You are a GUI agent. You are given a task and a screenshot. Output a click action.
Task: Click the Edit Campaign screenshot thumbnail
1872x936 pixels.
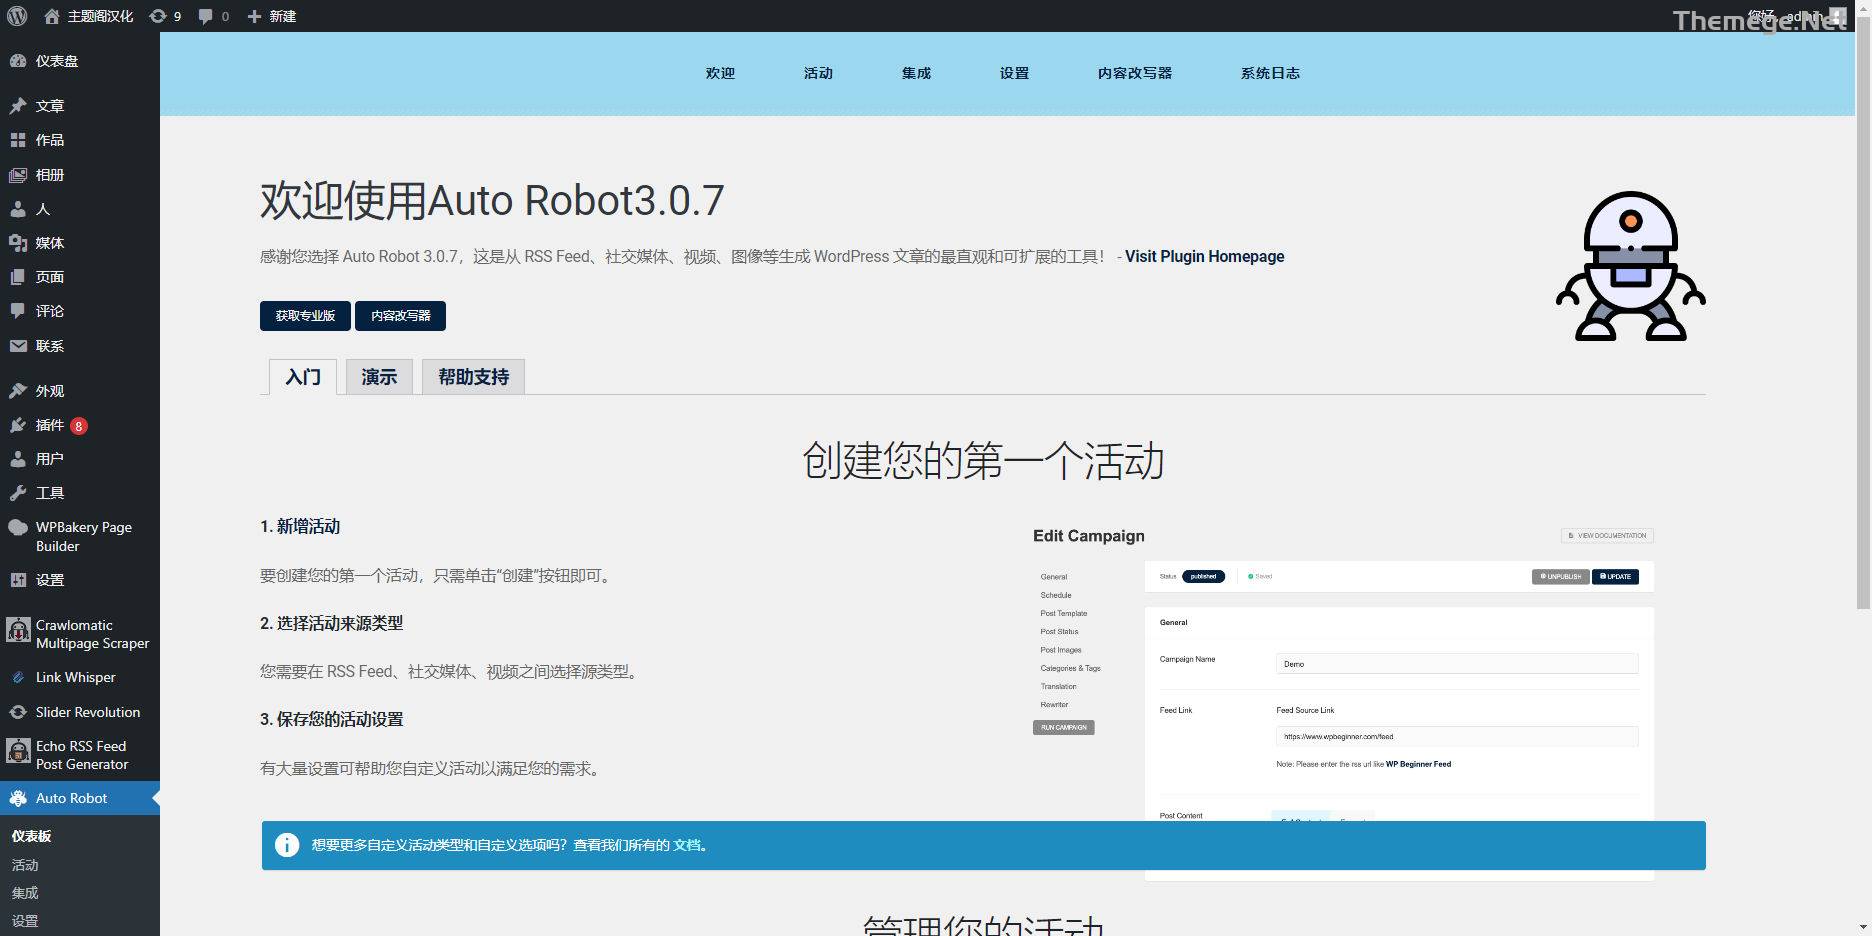1343,700
